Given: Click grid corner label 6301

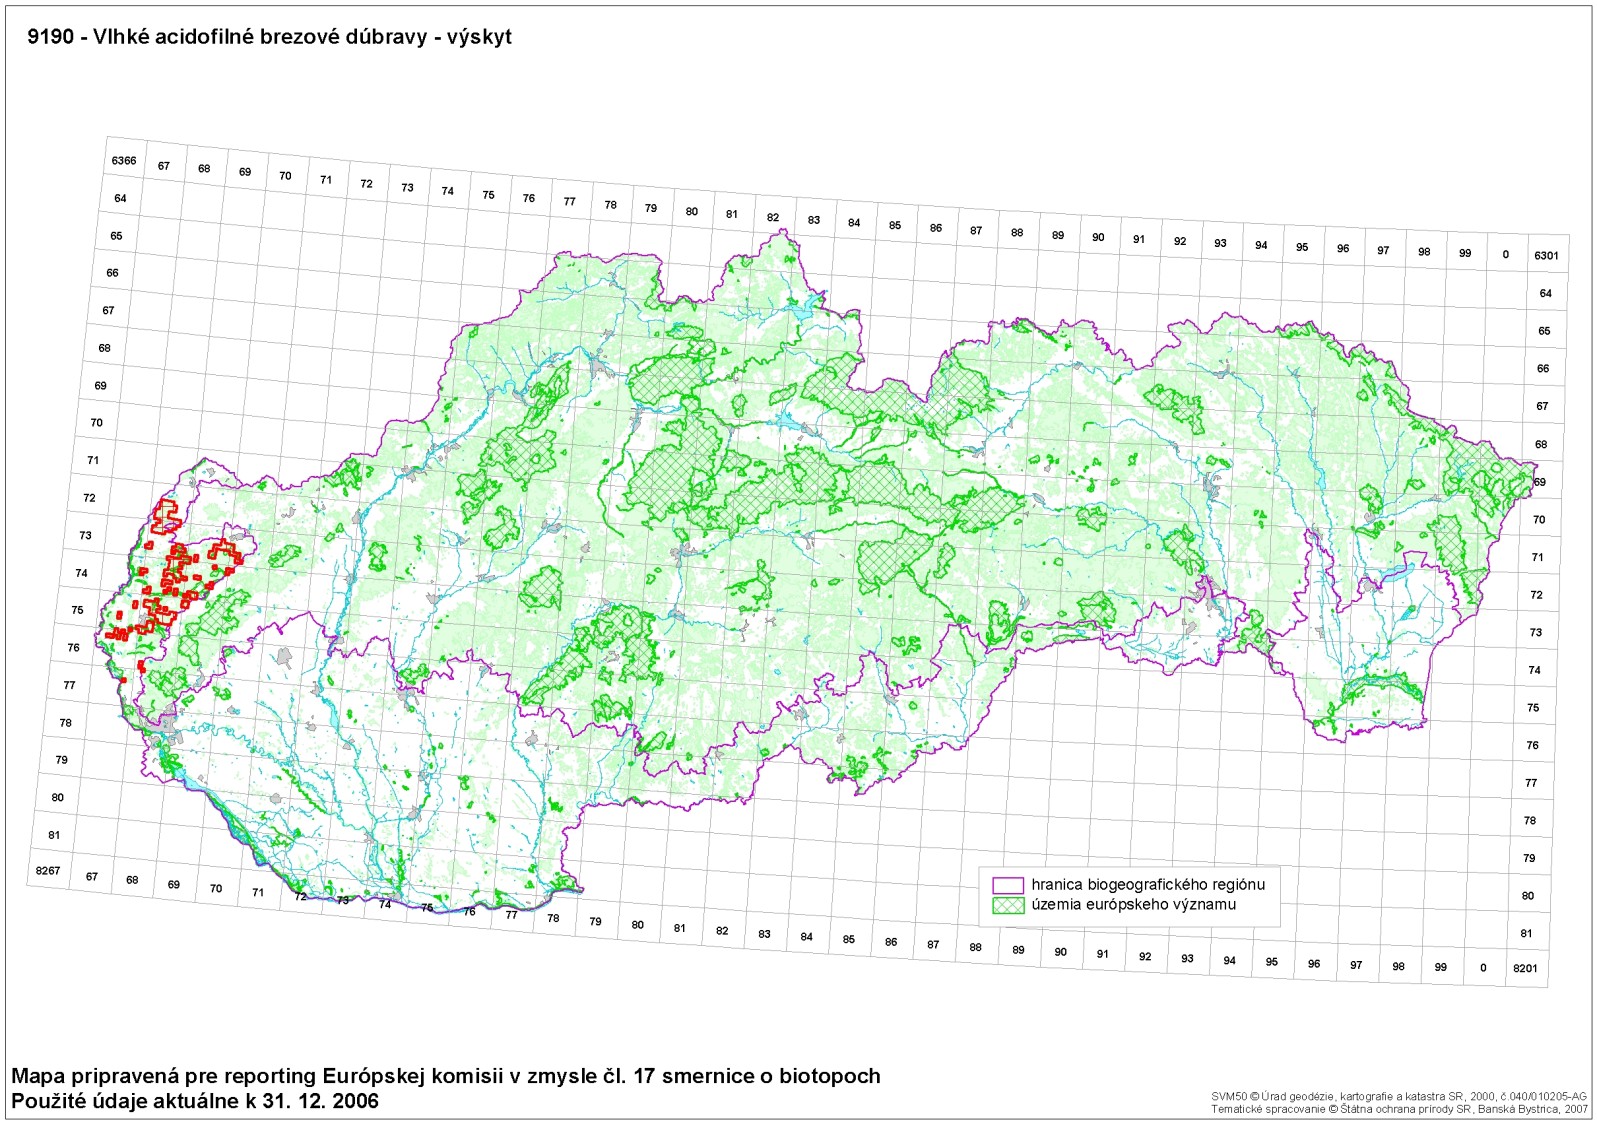Looking at the screenshot, I should click(x=1546, y=256).
